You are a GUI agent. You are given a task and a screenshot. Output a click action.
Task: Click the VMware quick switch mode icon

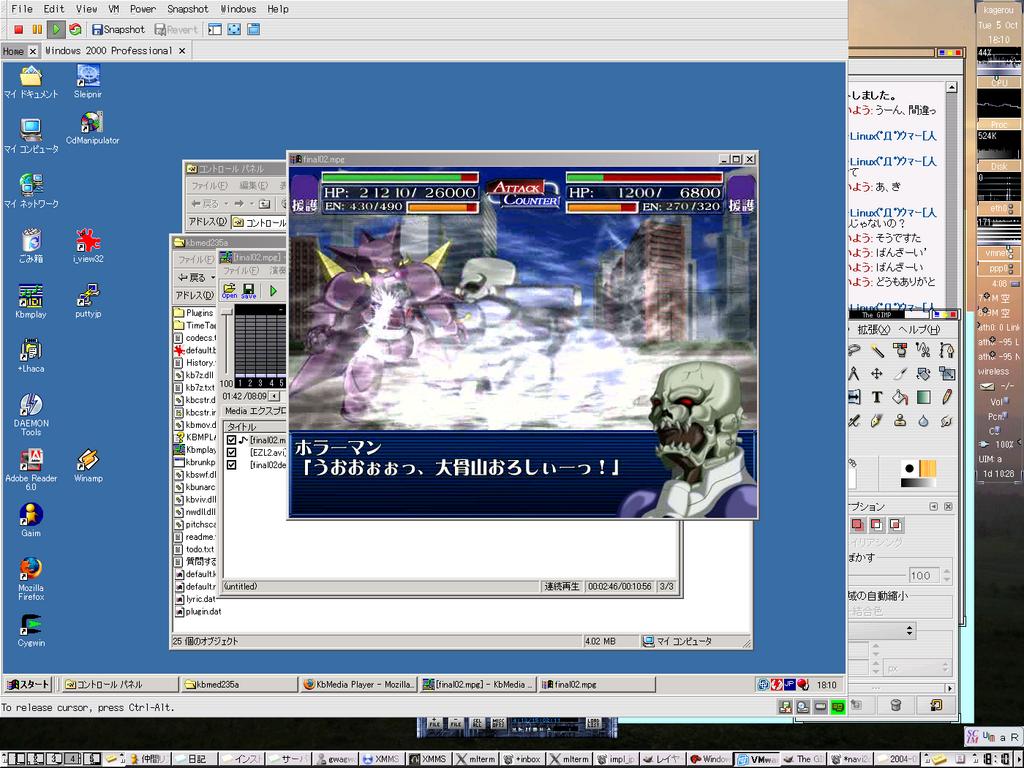tap(254, 29)
